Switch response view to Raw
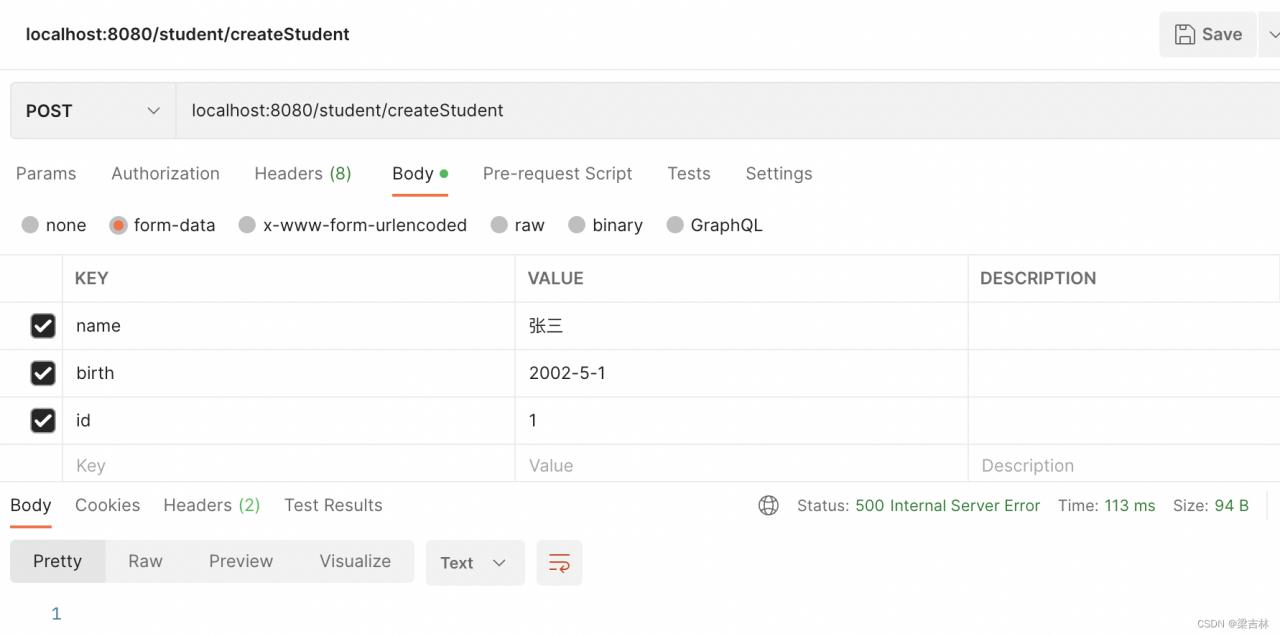The image size is (1280, 636). [x=145, y=562]
